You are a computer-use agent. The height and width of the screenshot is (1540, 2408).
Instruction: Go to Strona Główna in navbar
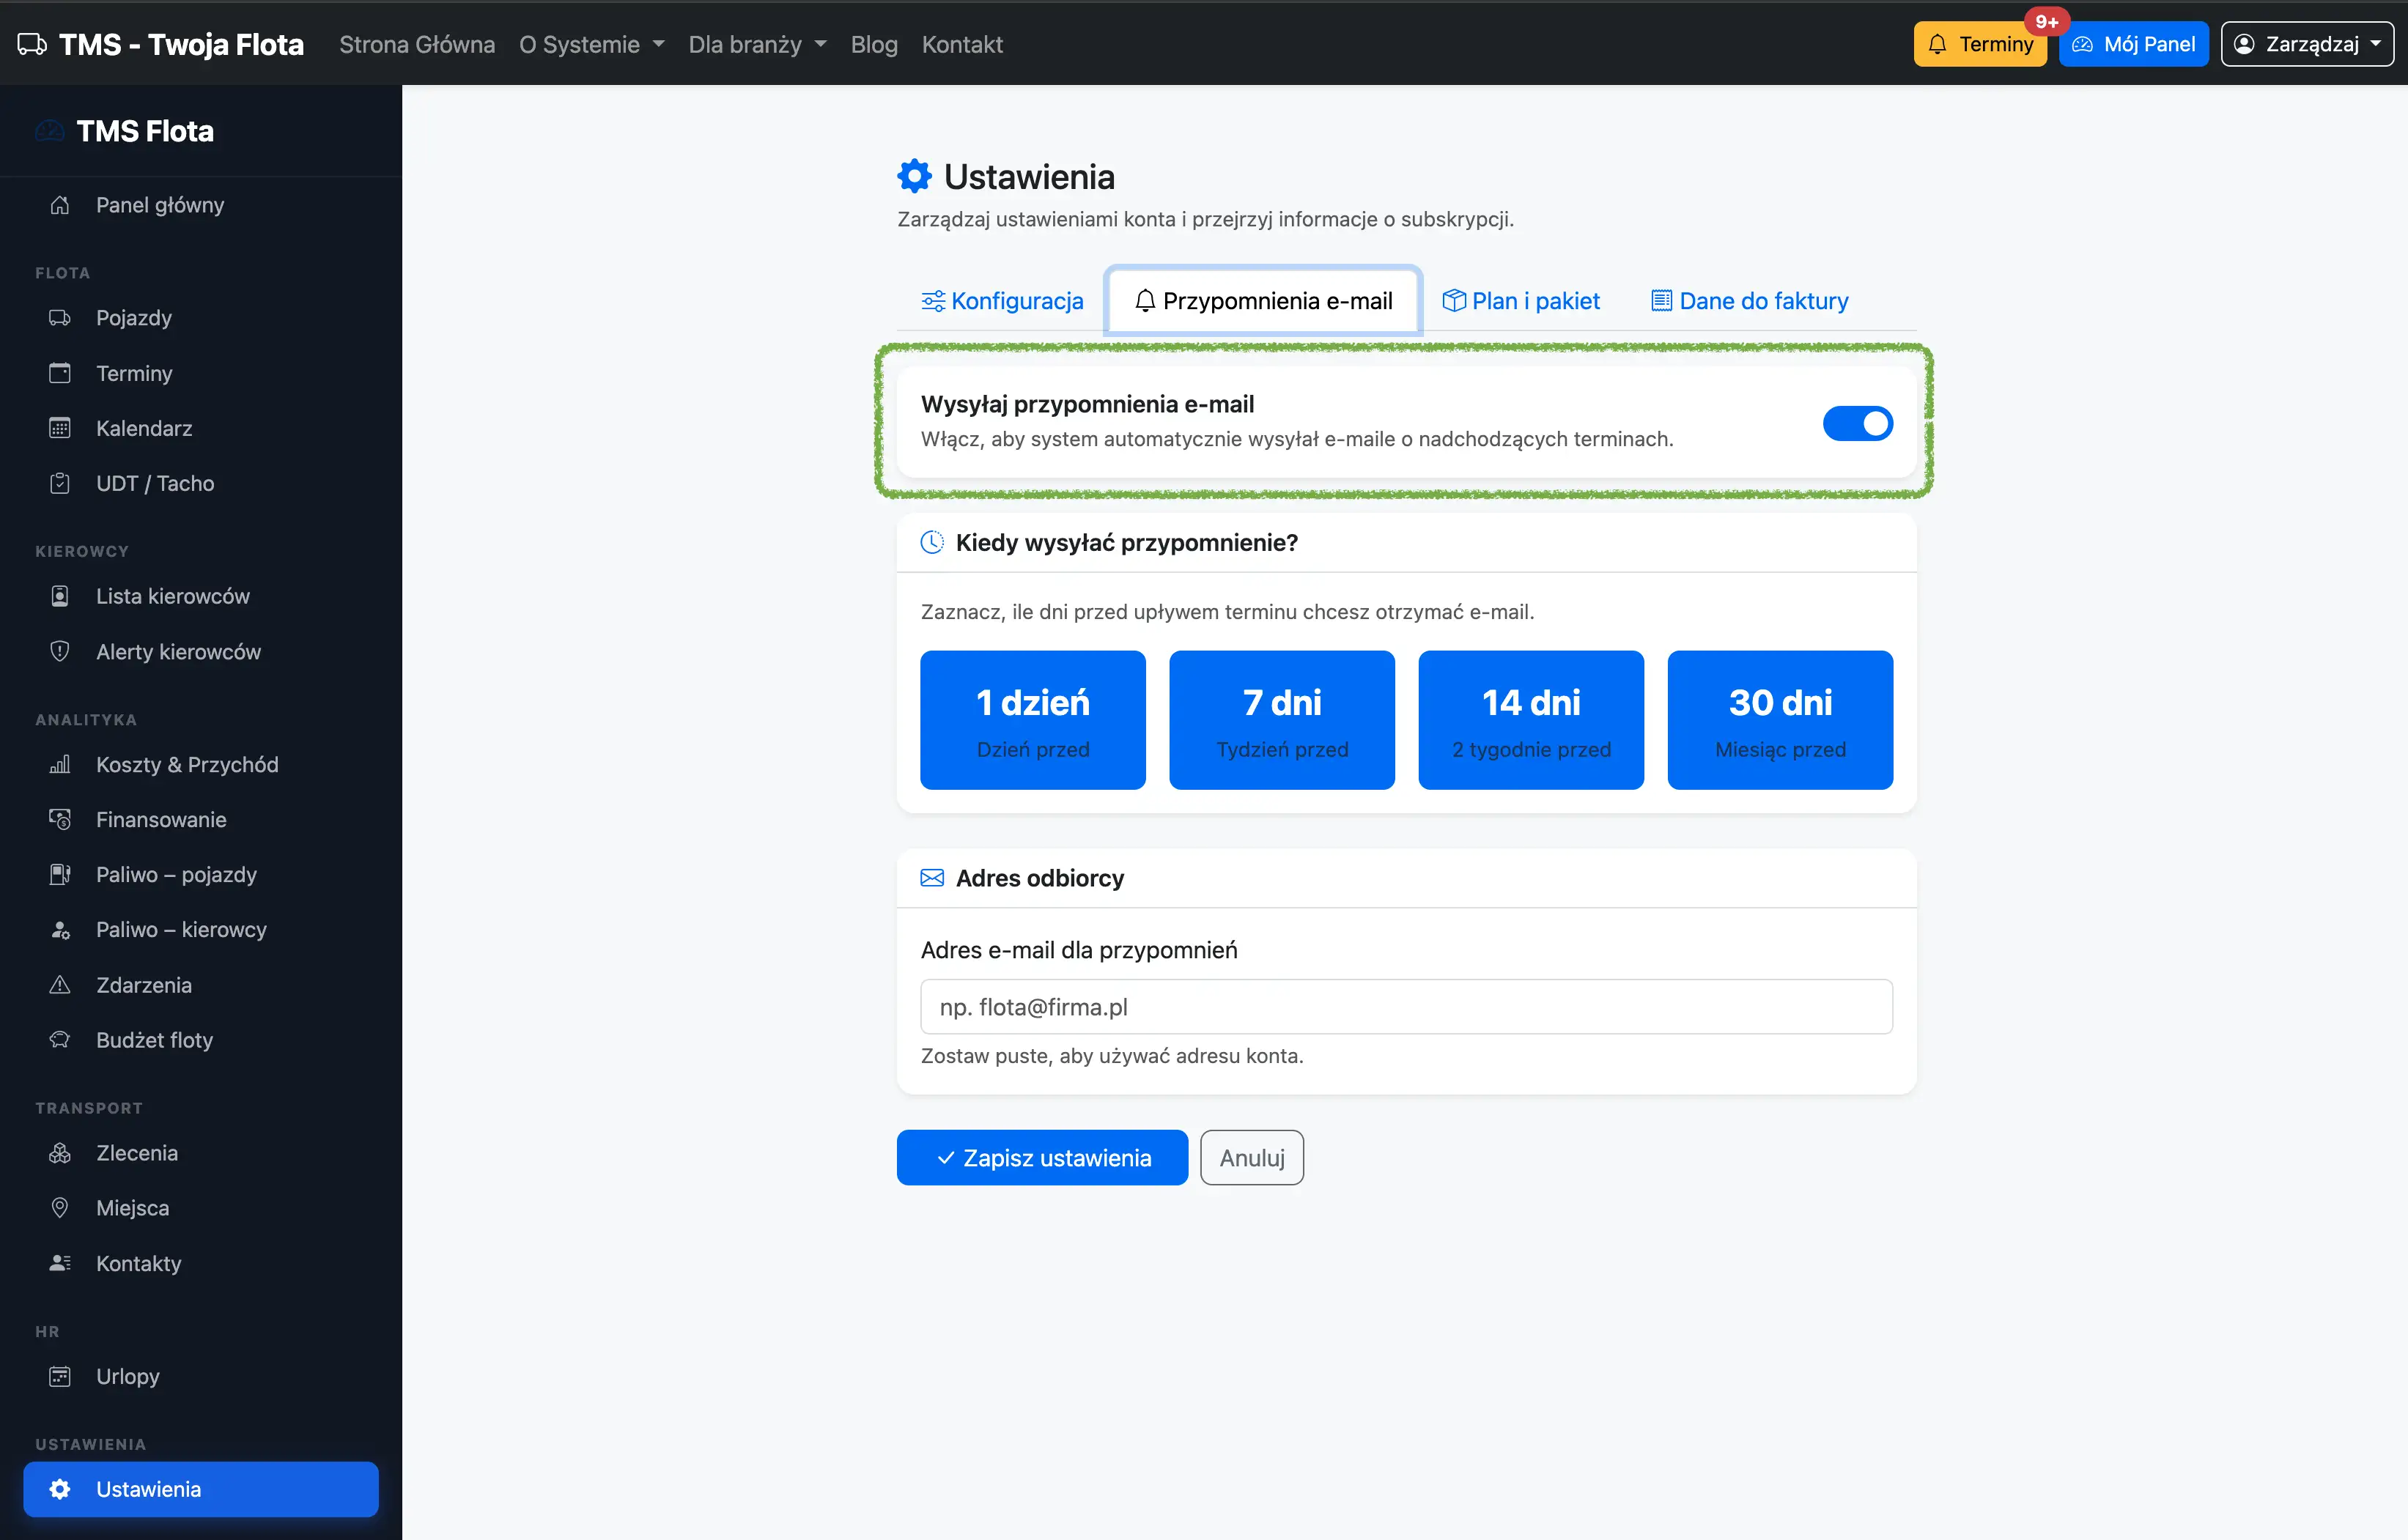417,45
